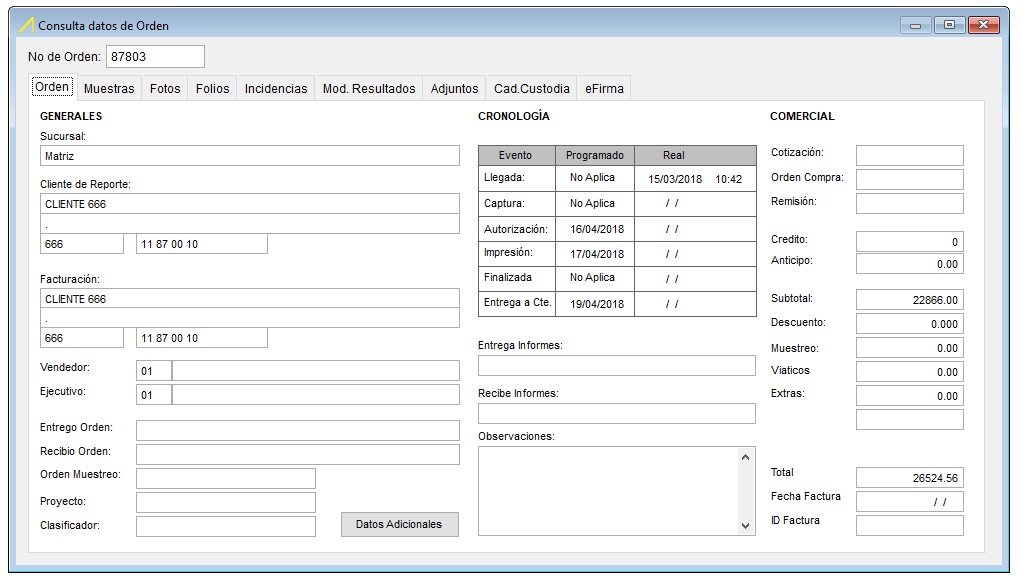The height and width of the screenshot is (582, 1023).
Task: Click Observaciones scrollbar up arrow
Action: tap(746, 457)
